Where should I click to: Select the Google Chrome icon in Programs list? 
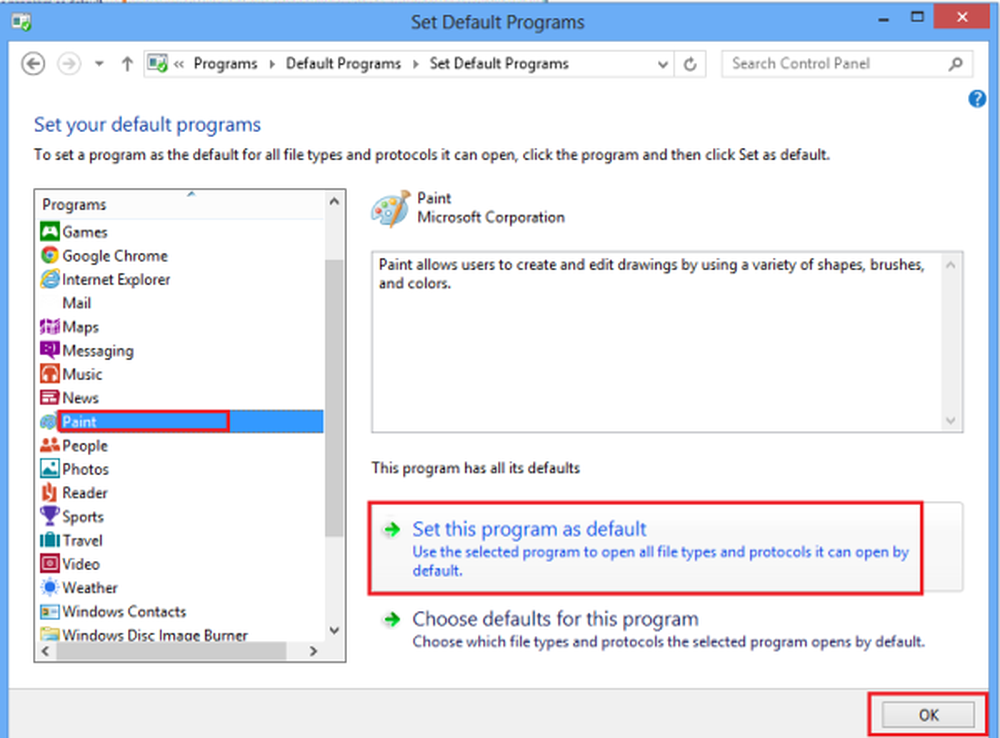(50, 256)
